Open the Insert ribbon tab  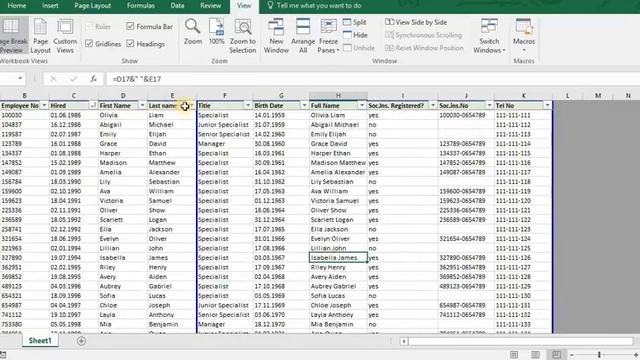click(50, 6)
